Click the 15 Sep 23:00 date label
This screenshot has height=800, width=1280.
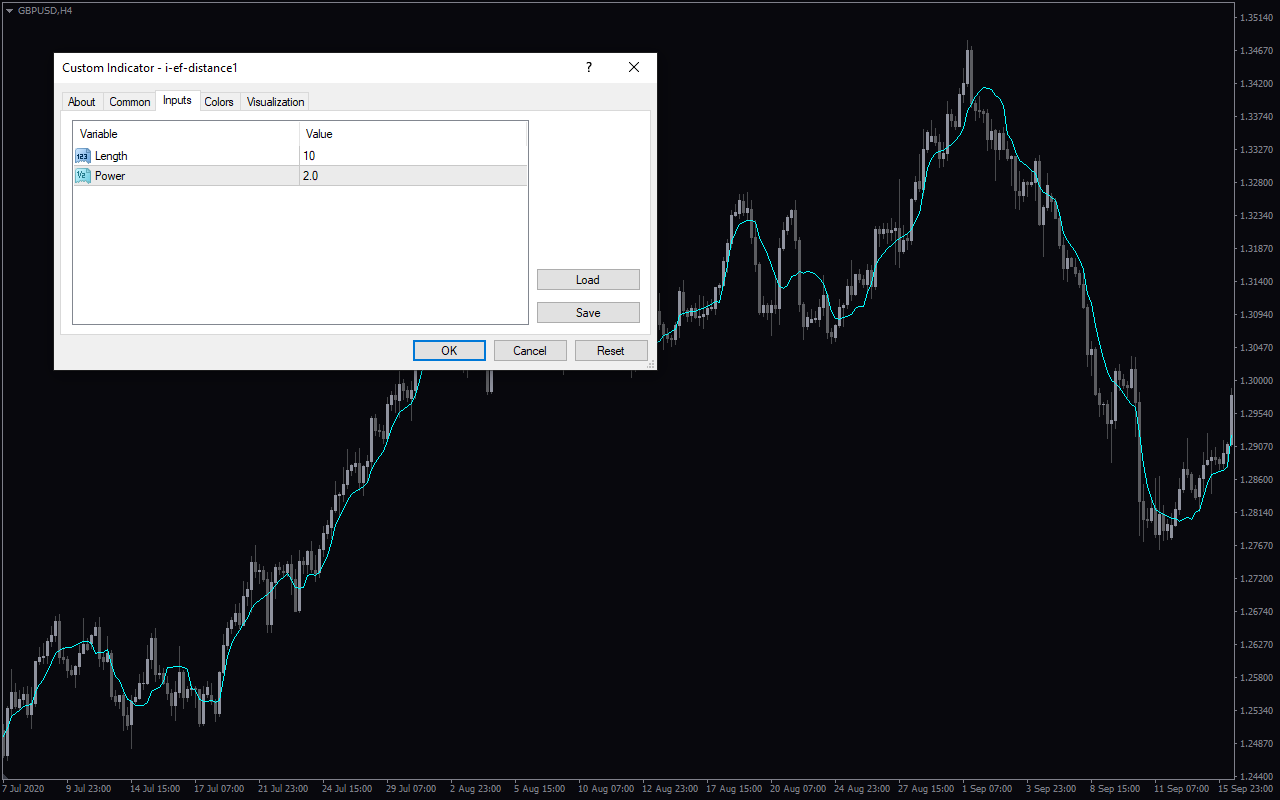(x=1246, y=788)
